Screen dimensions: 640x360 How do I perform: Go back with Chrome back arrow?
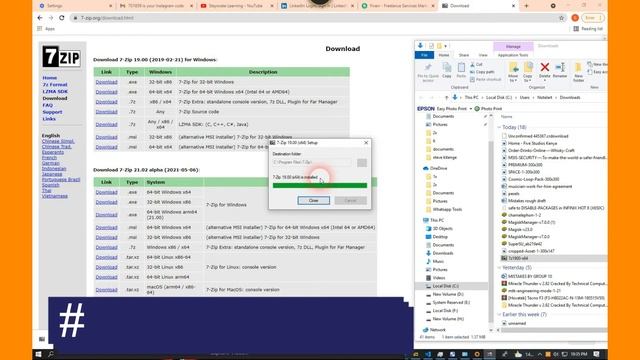pyautogui.click(x=40, y=18)
